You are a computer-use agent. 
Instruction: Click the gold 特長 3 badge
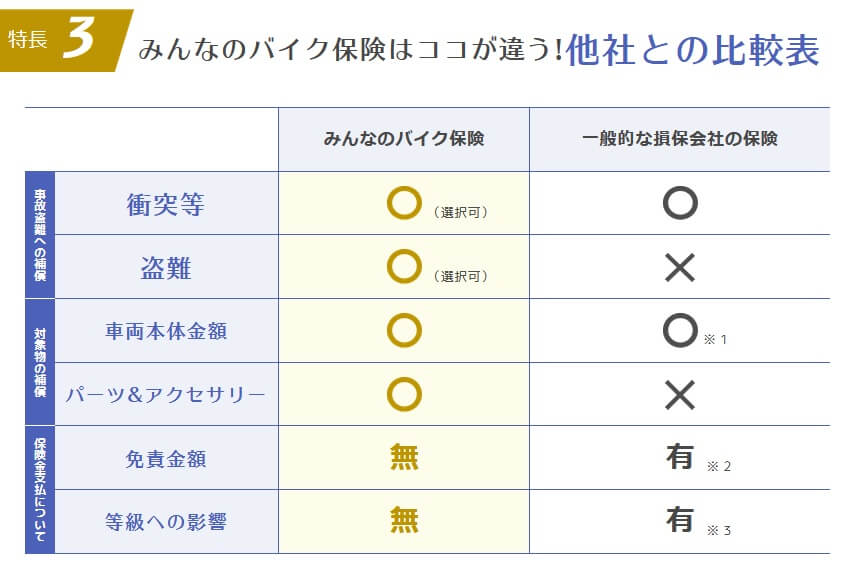pyautogui.click(x=62, y=40)
